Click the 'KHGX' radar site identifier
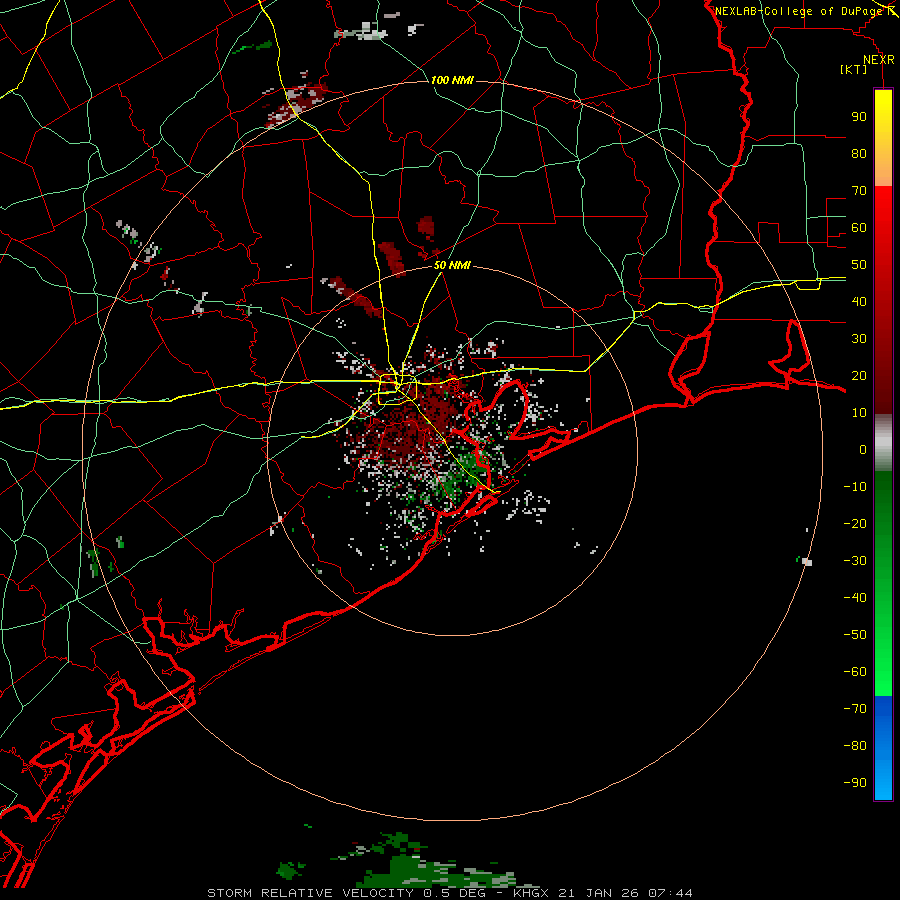 coord(532,893)
